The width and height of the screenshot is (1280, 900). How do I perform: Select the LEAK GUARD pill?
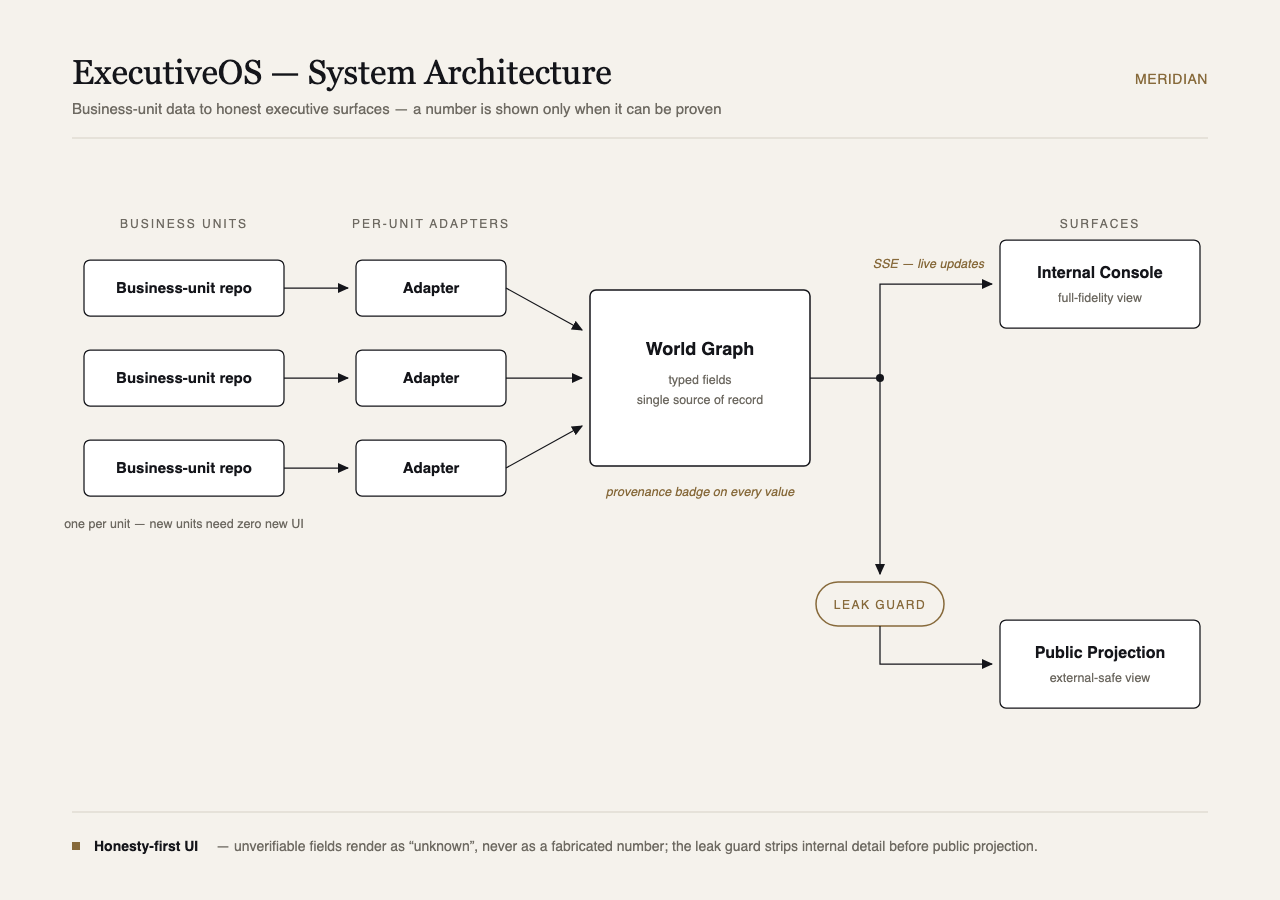(x=880, y=604)
